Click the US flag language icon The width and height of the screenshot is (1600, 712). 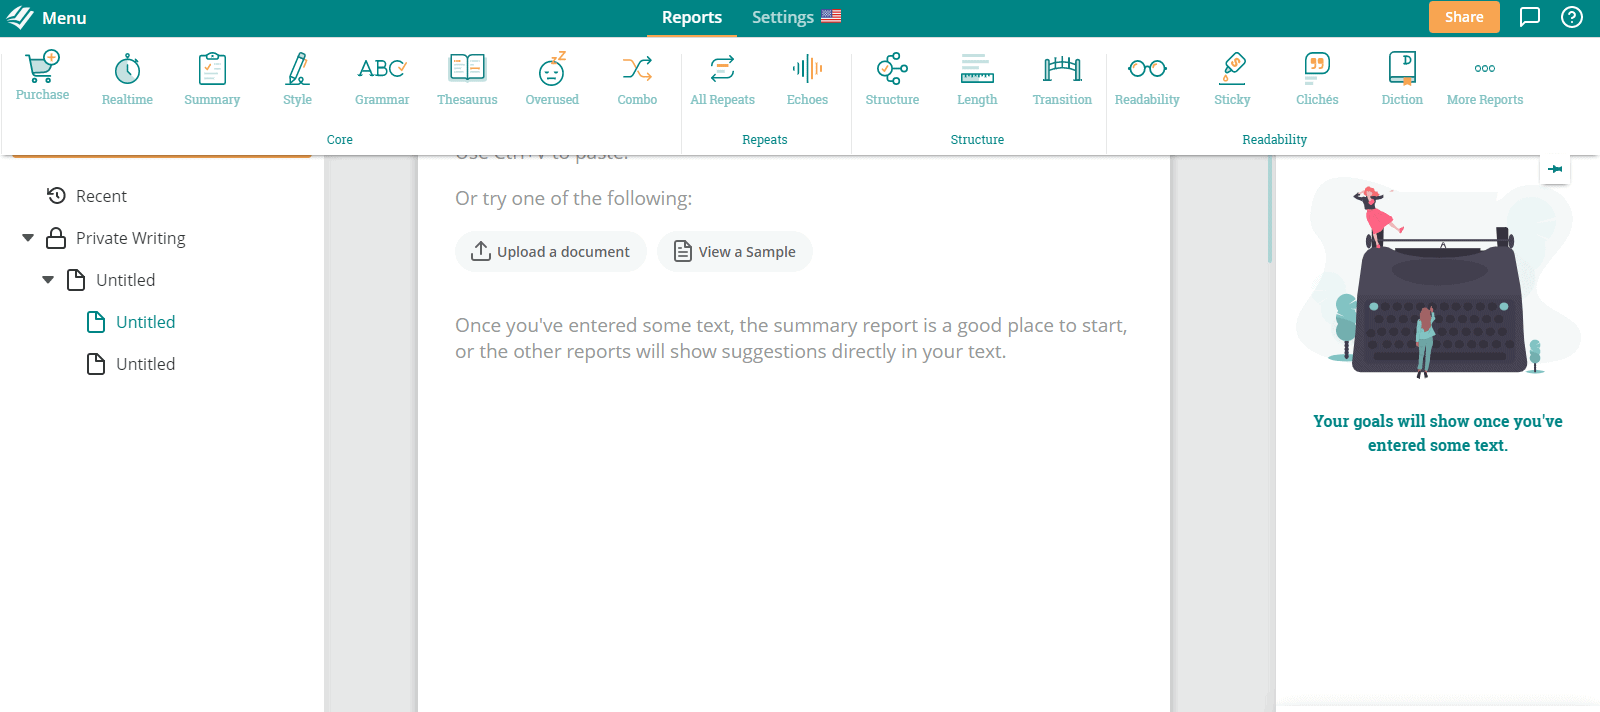(x=831, y=16)
